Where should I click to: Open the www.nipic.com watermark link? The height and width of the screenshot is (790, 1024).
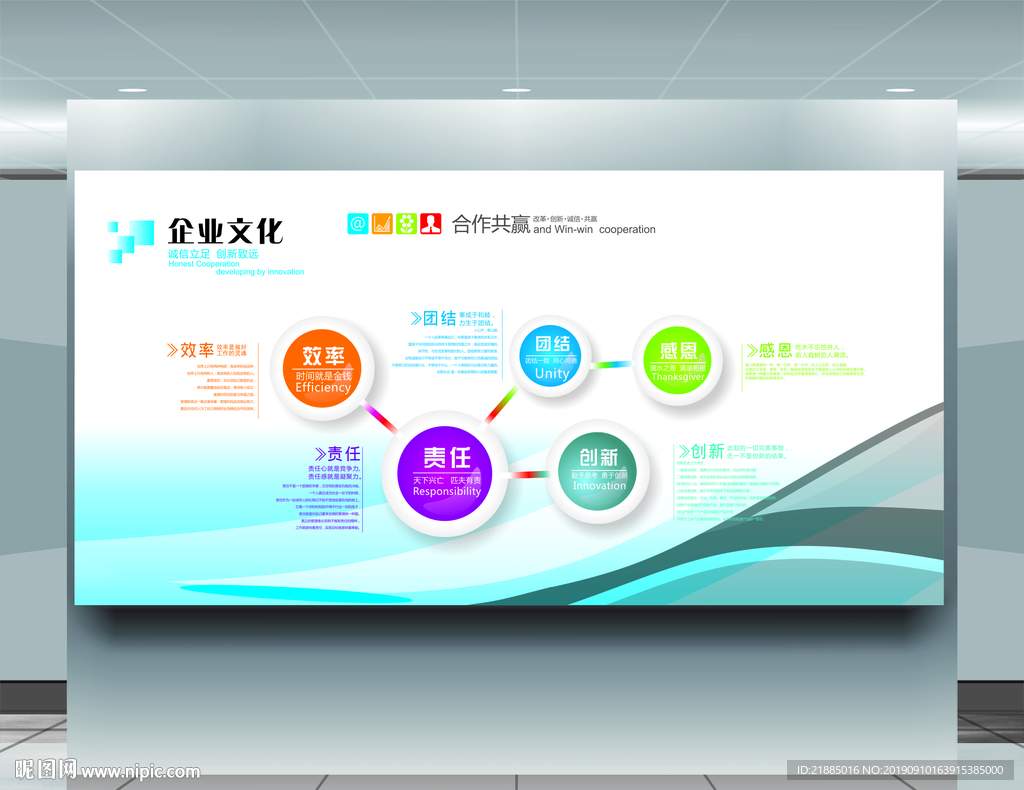[x=140, y=772]
